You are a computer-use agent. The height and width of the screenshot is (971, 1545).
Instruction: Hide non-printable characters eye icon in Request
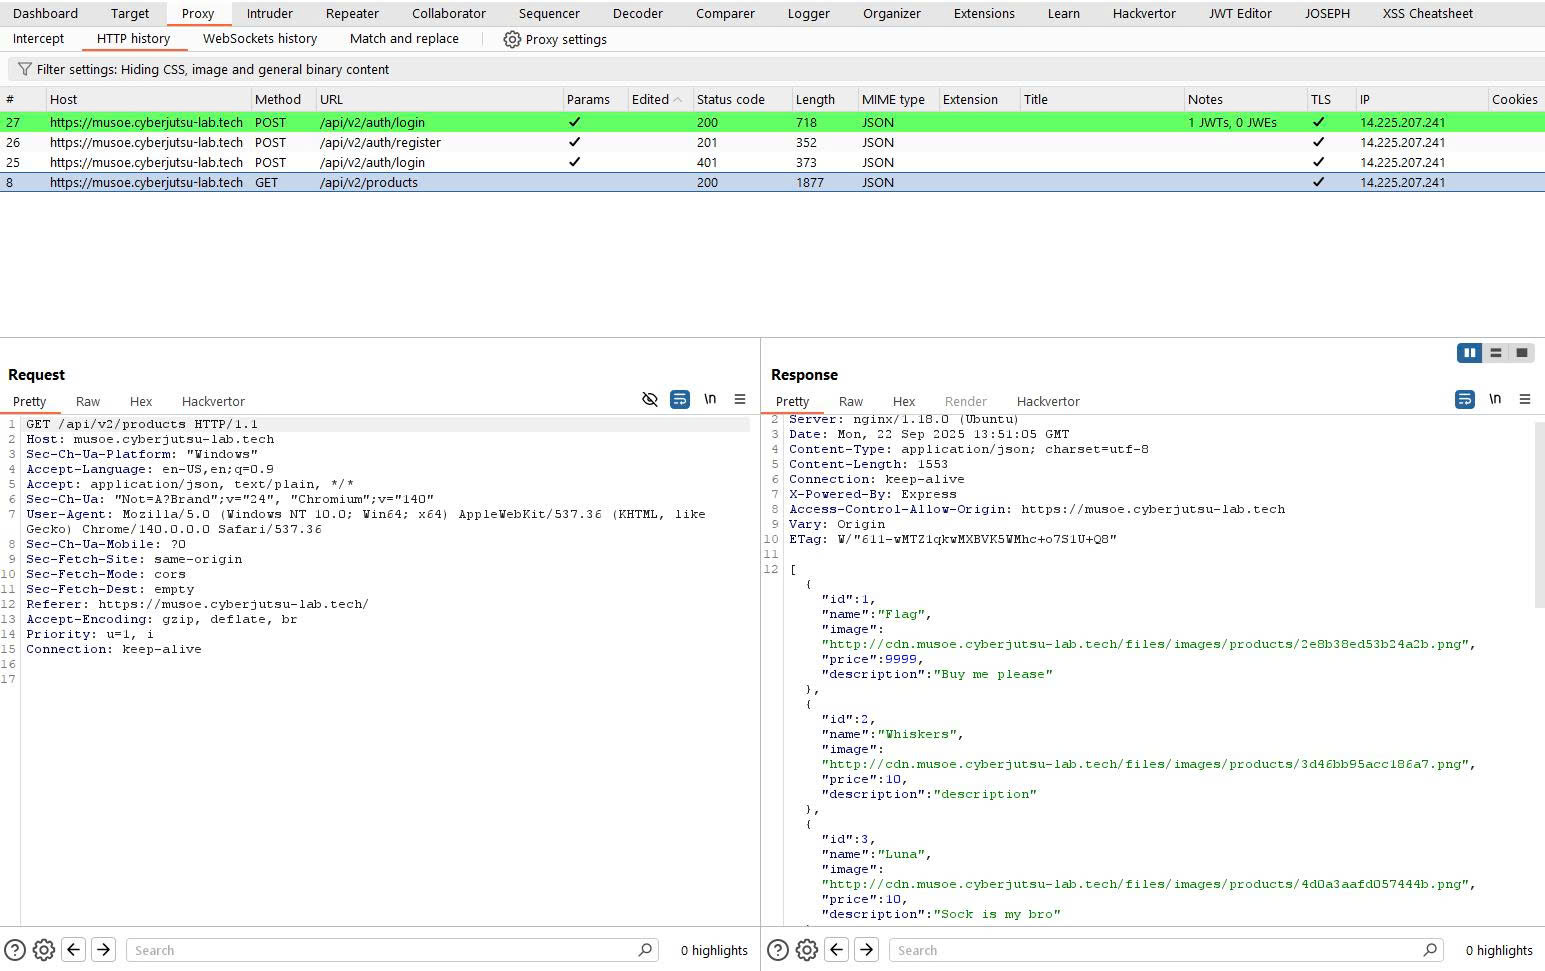point(650,399)
